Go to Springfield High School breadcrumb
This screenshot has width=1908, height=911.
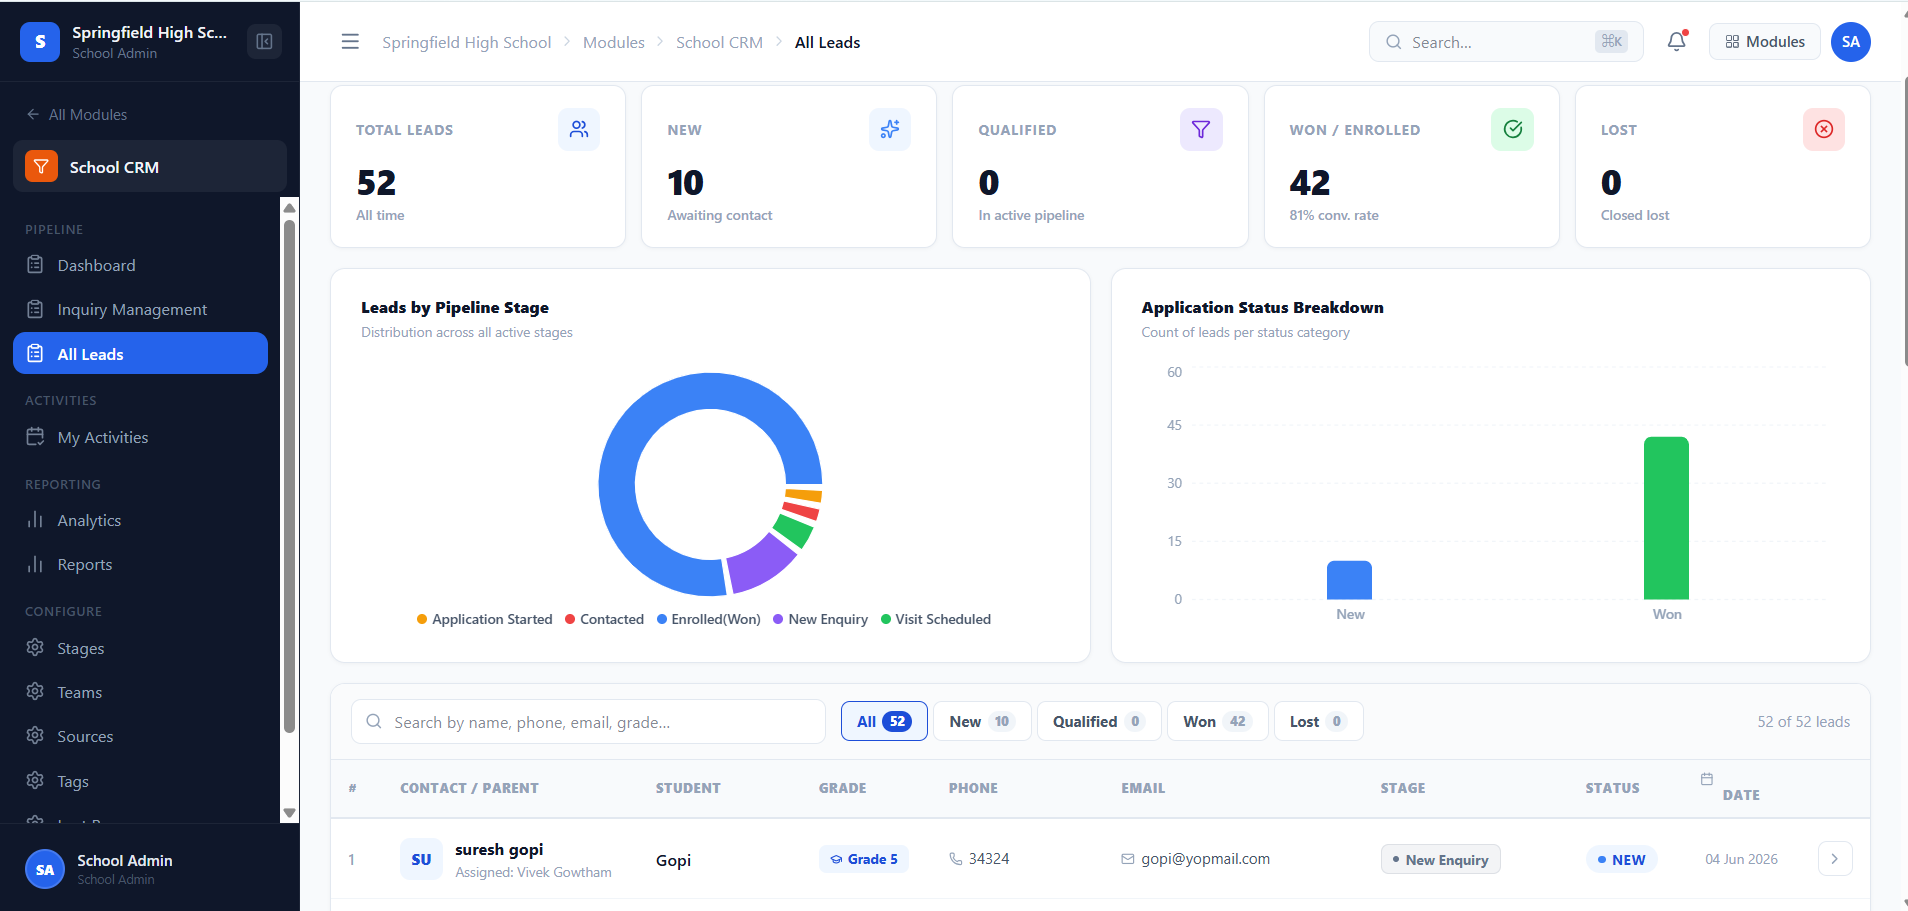(x=466, y=42)
